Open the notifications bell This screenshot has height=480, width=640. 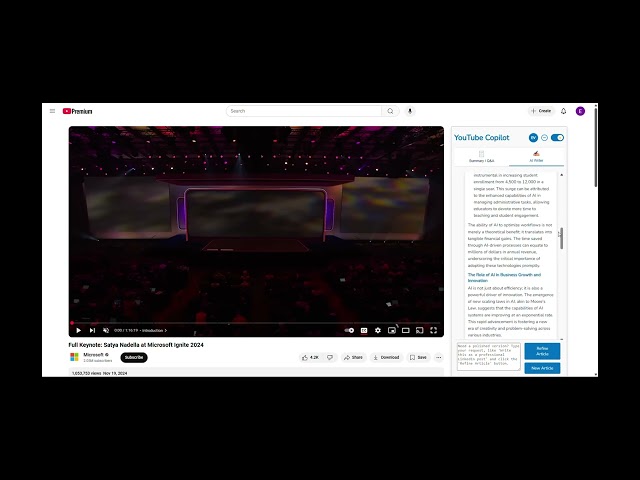coord(564,111)
